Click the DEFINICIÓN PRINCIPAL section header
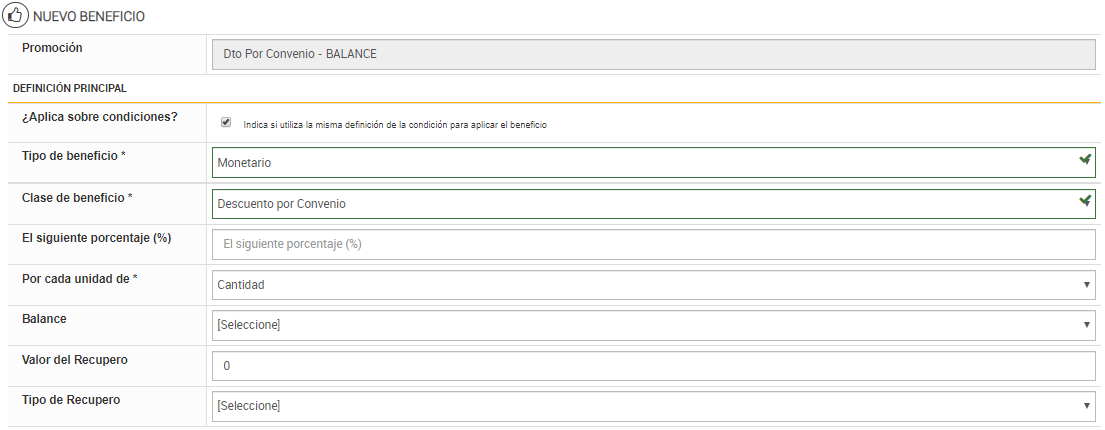Screen dimensions: 1105x430 (69, 89)
